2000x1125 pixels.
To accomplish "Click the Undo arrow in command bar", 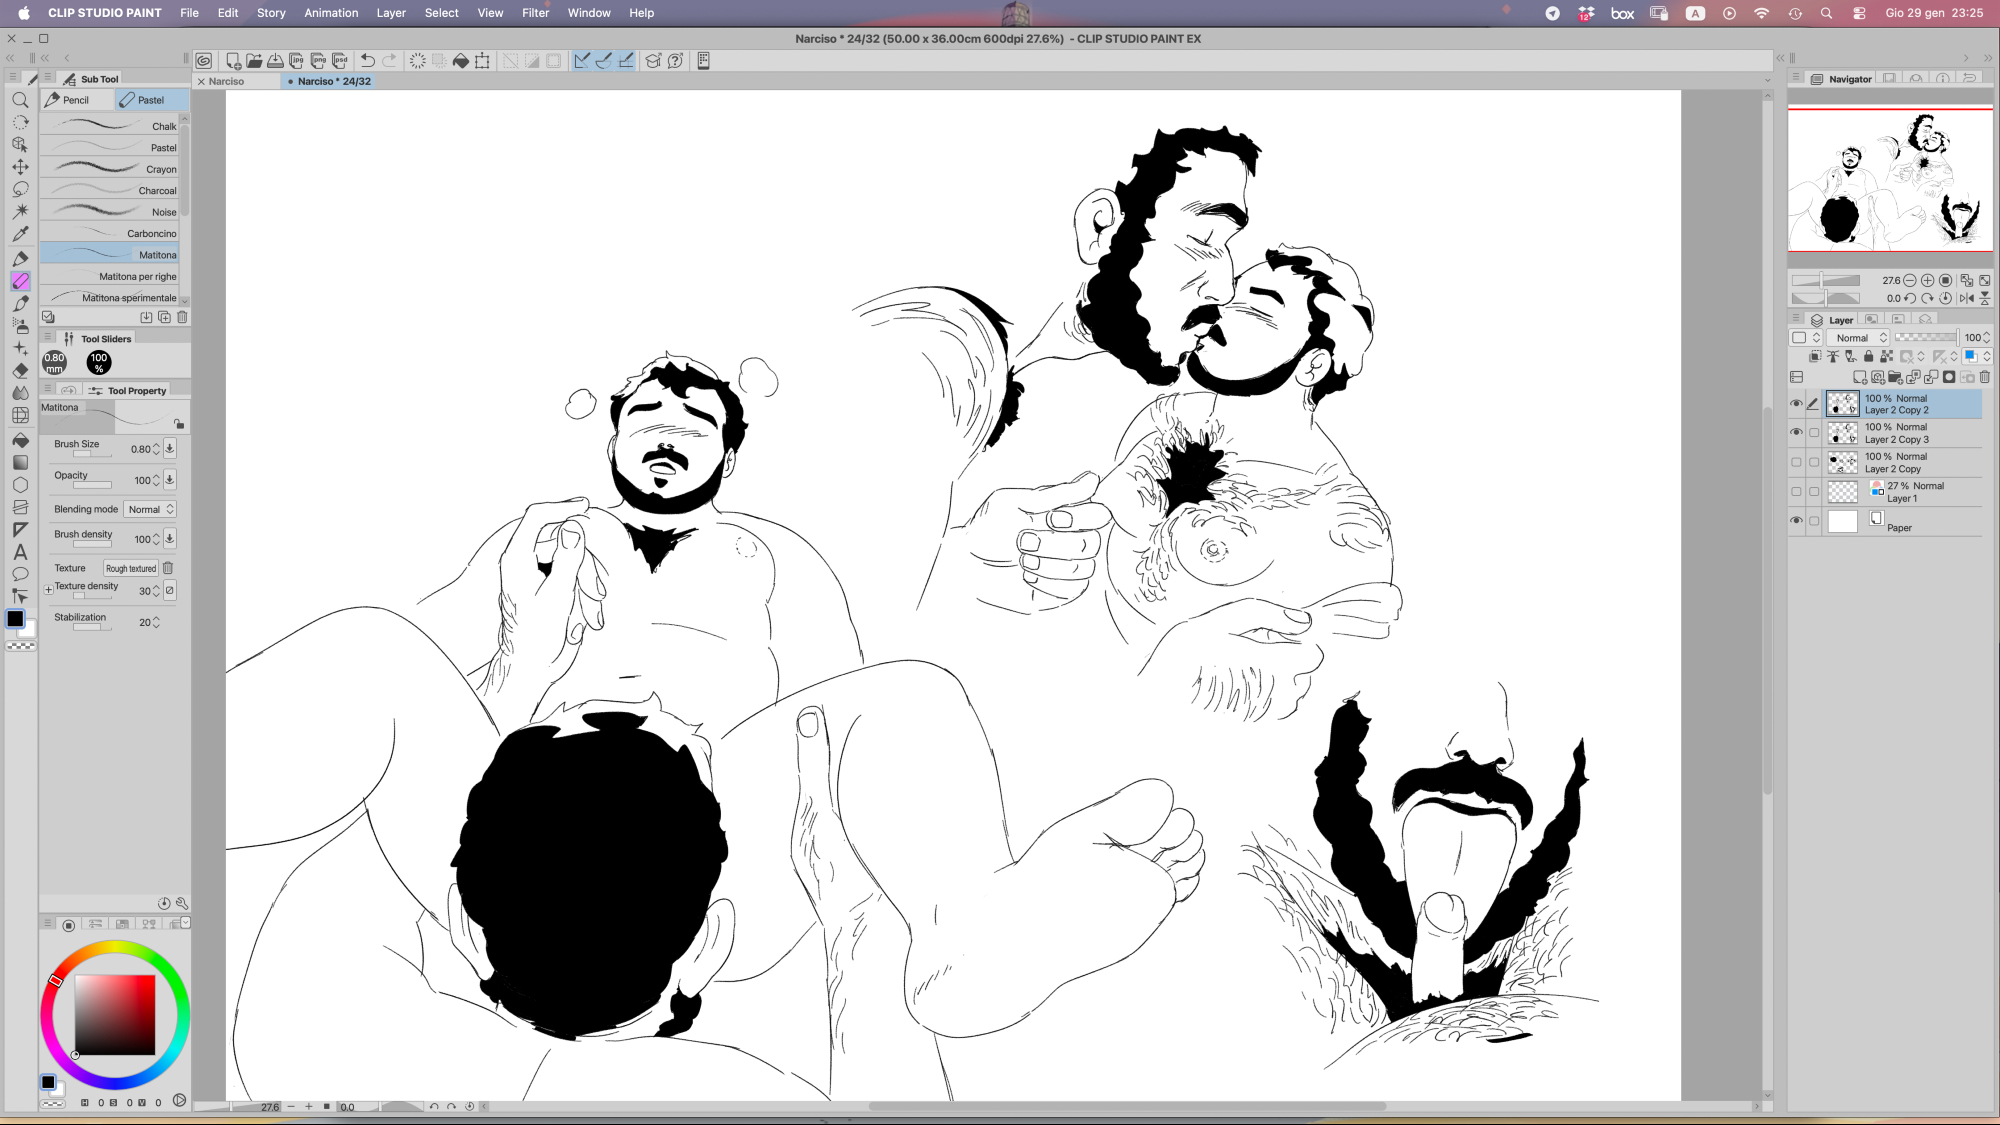I will pos(368,61).
